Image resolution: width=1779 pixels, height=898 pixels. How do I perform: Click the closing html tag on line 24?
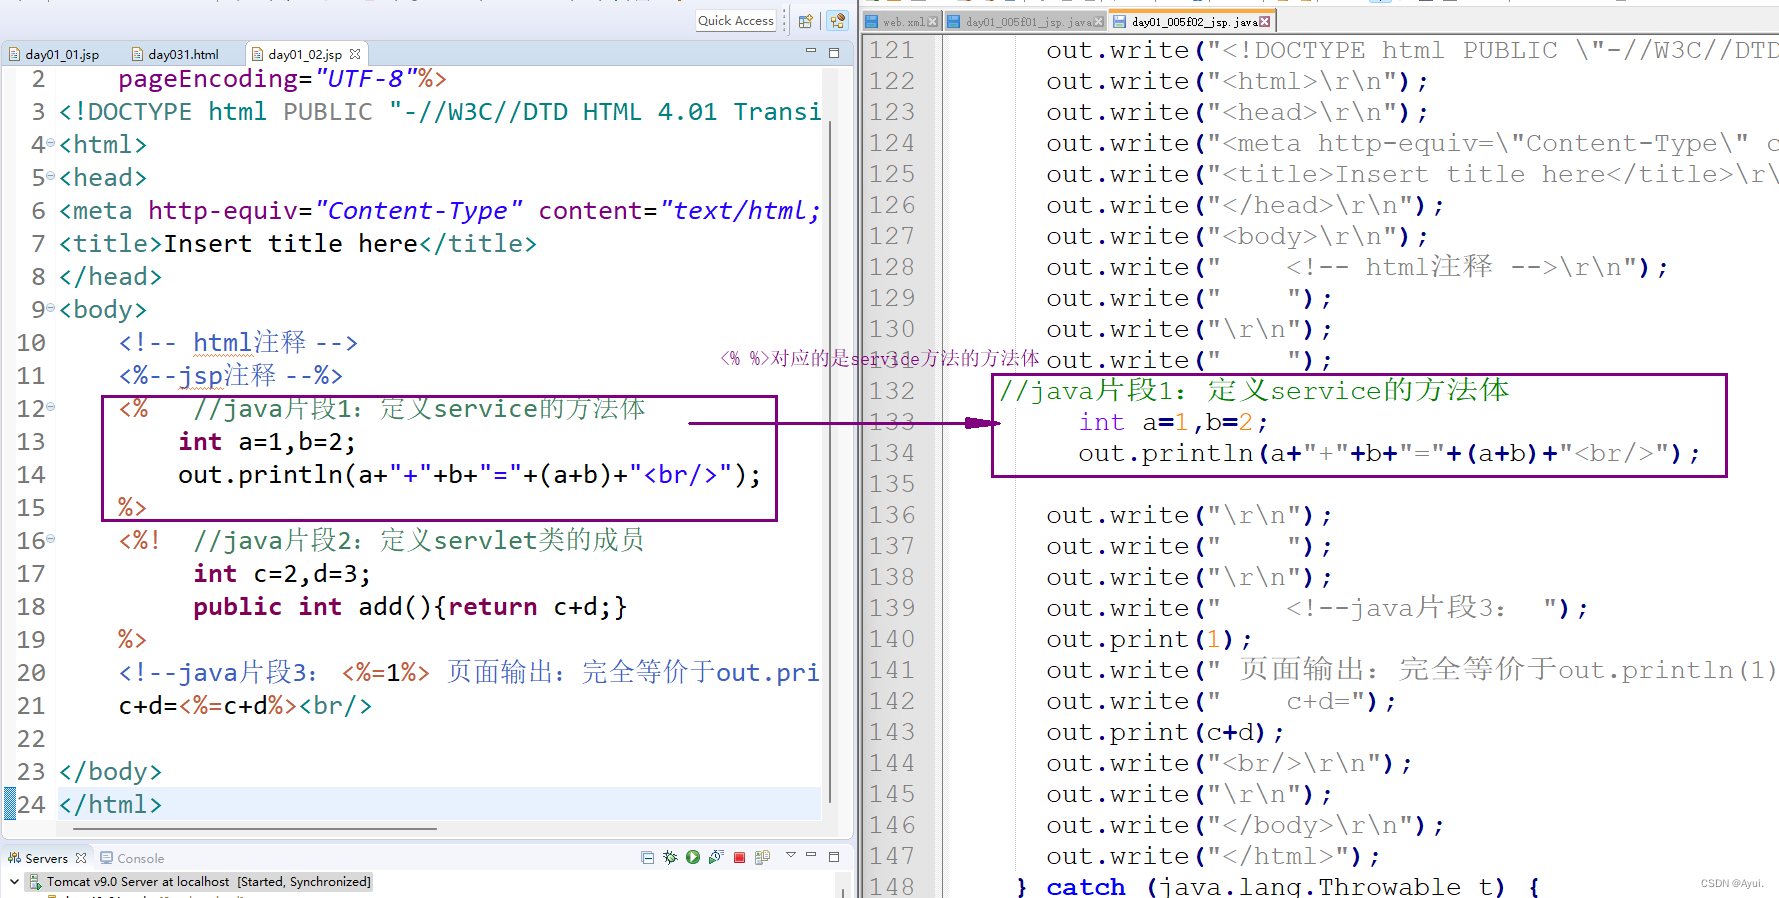coord(110,805)
